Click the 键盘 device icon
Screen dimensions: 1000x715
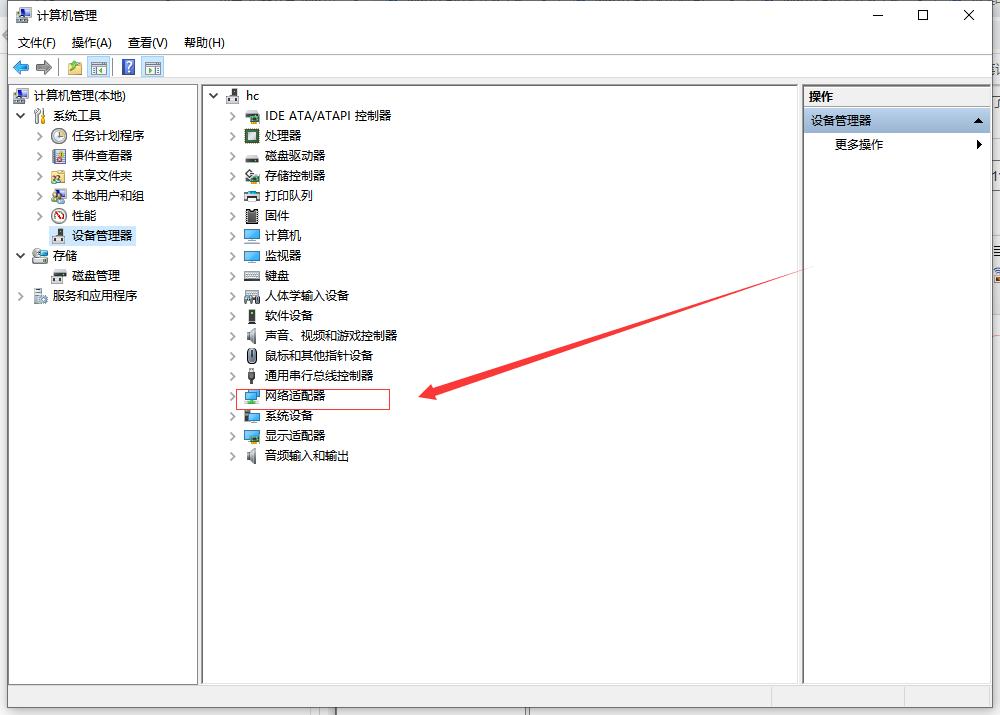click(252, 276)
